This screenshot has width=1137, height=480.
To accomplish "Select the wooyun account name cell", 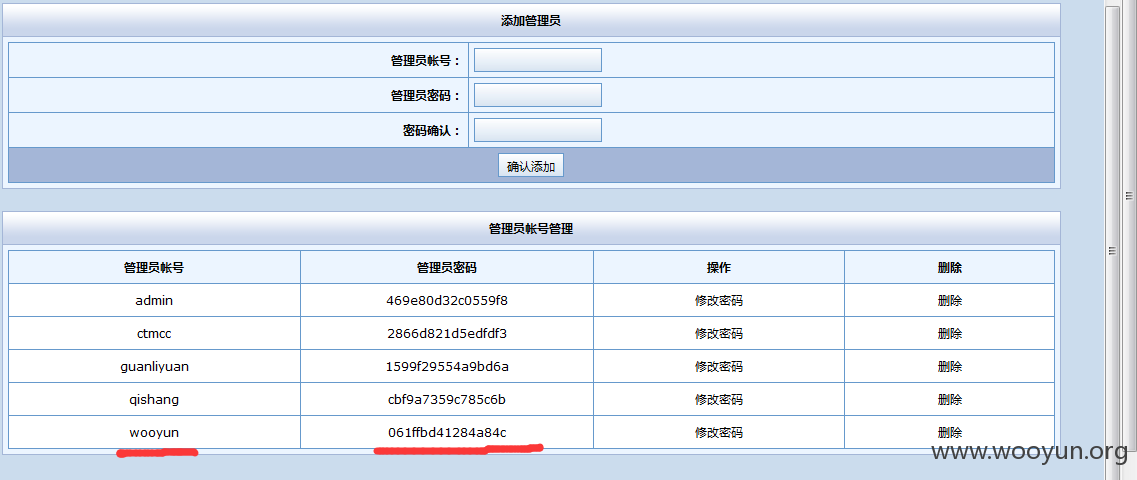I will [x=154, y=433].
